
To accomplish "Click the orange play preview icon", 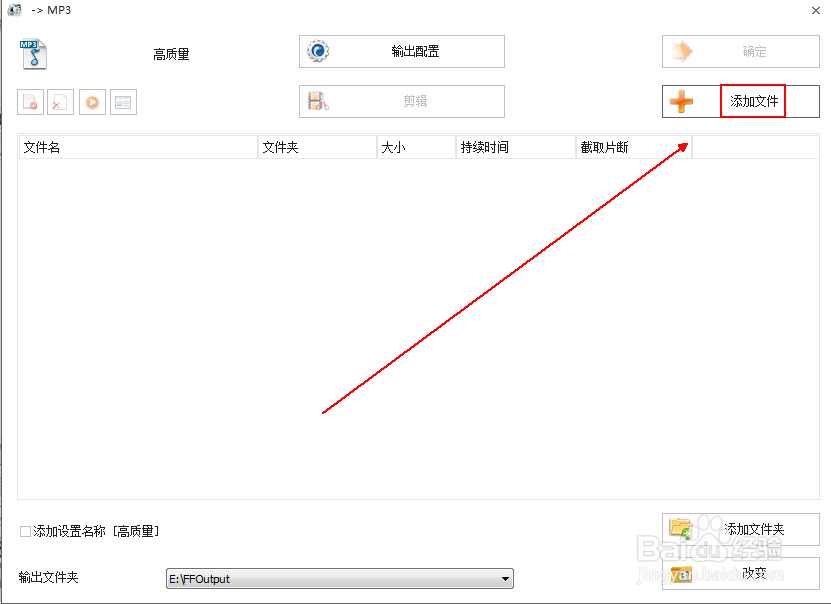I will pos(91,101).
